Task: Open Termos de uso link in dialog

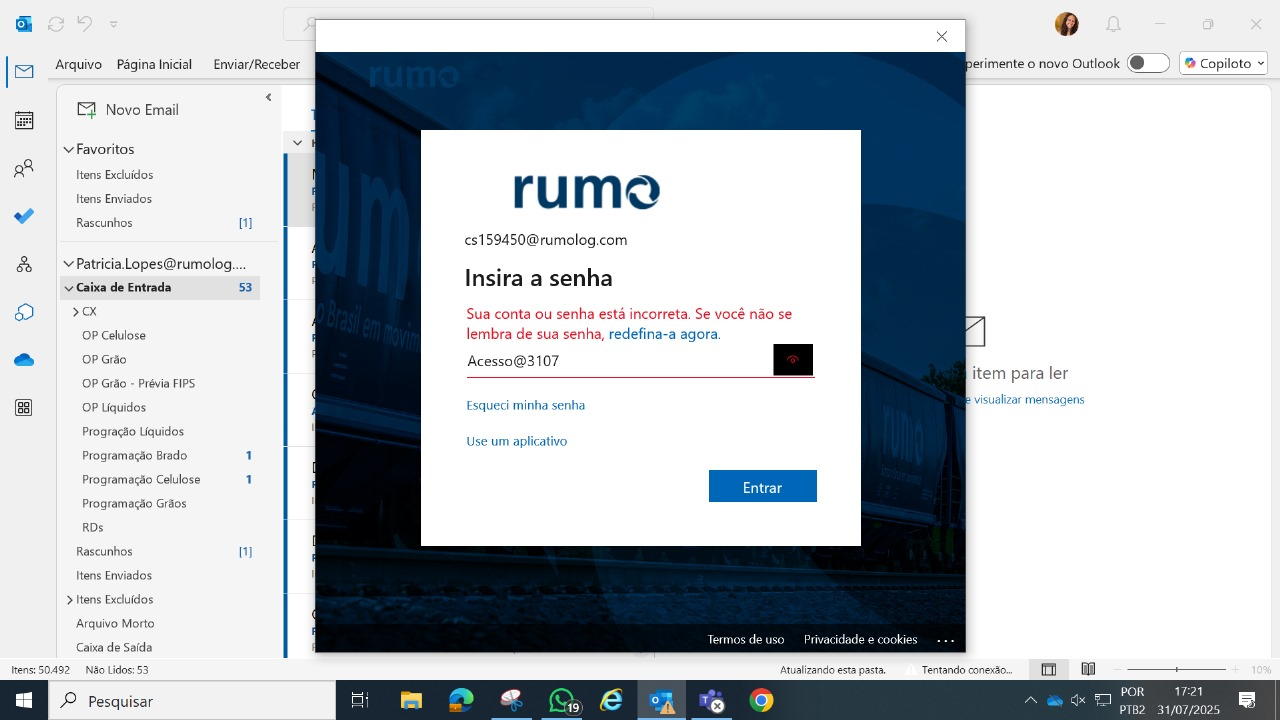Action: click(x=746, y=639)
